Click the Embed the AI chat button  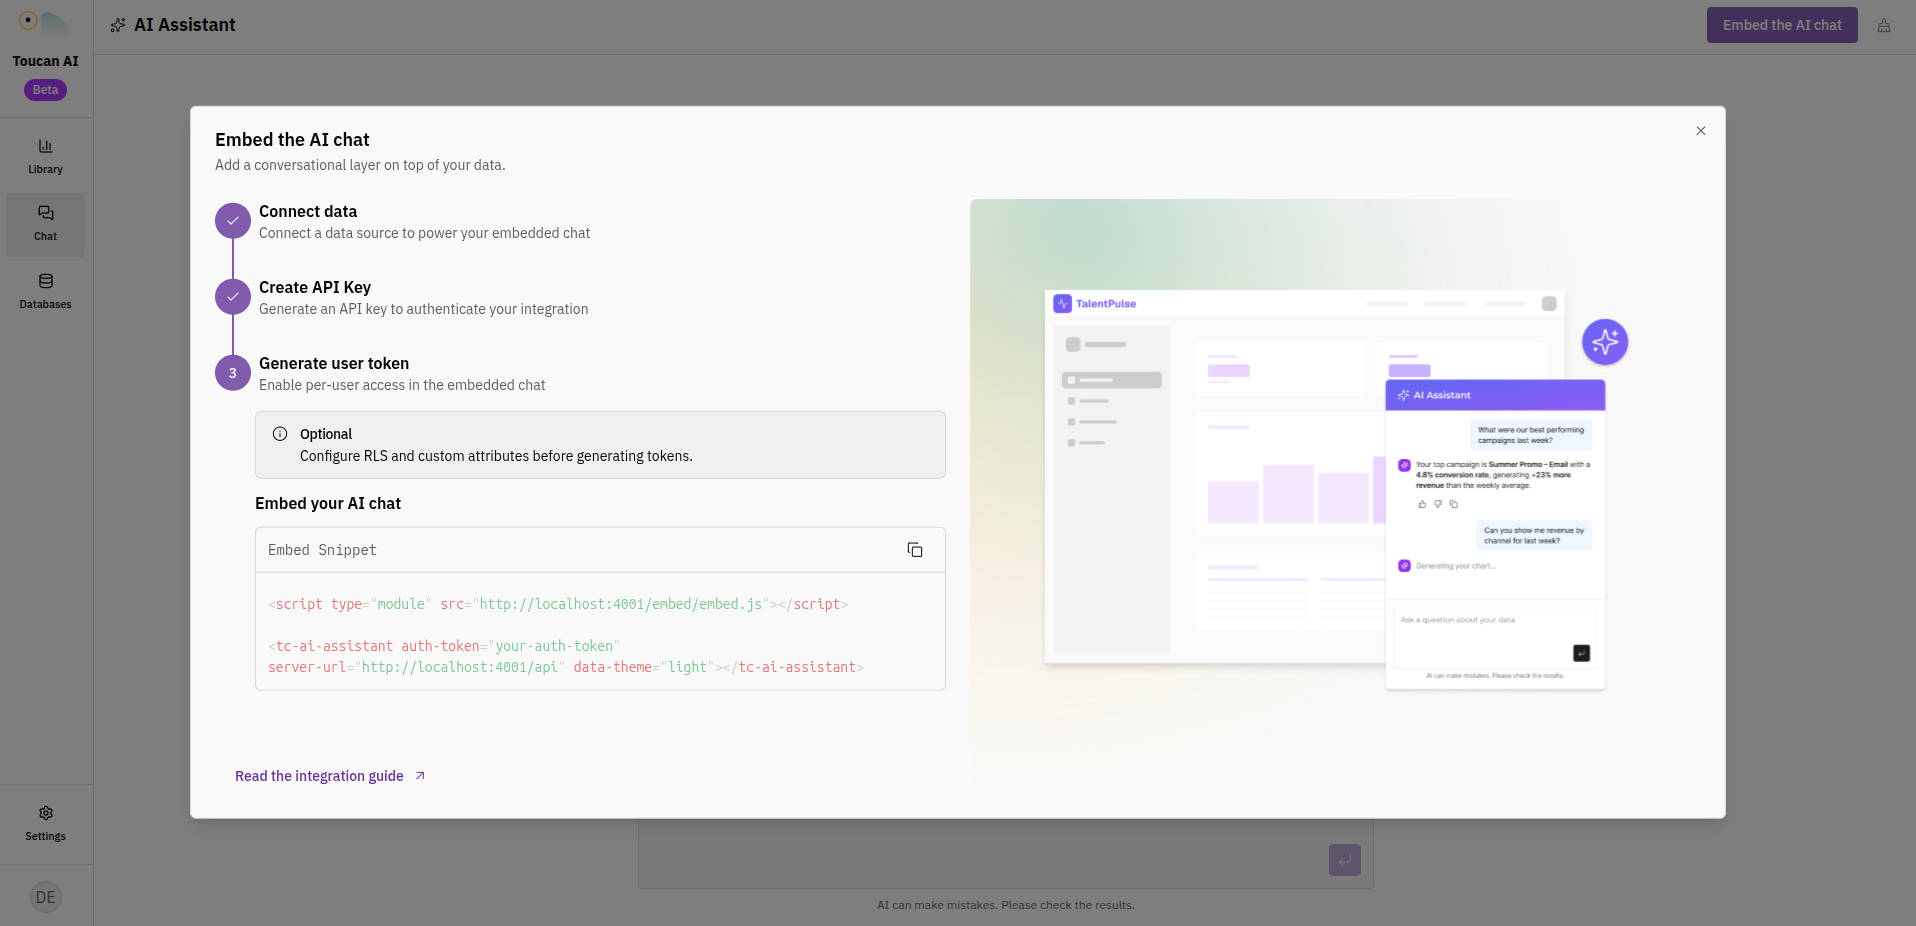click(1782, 24)
